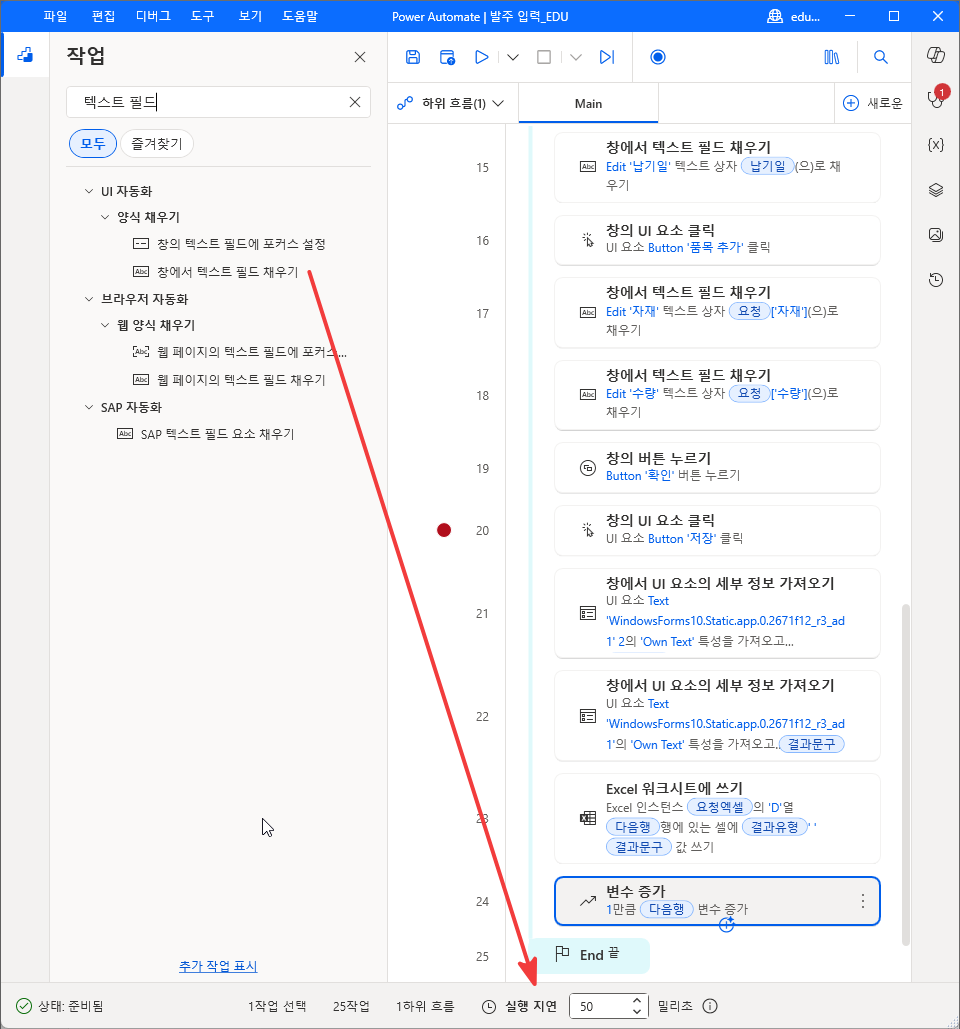Collapse the 웹 양식 채우기 subgroup

(105, 325)
